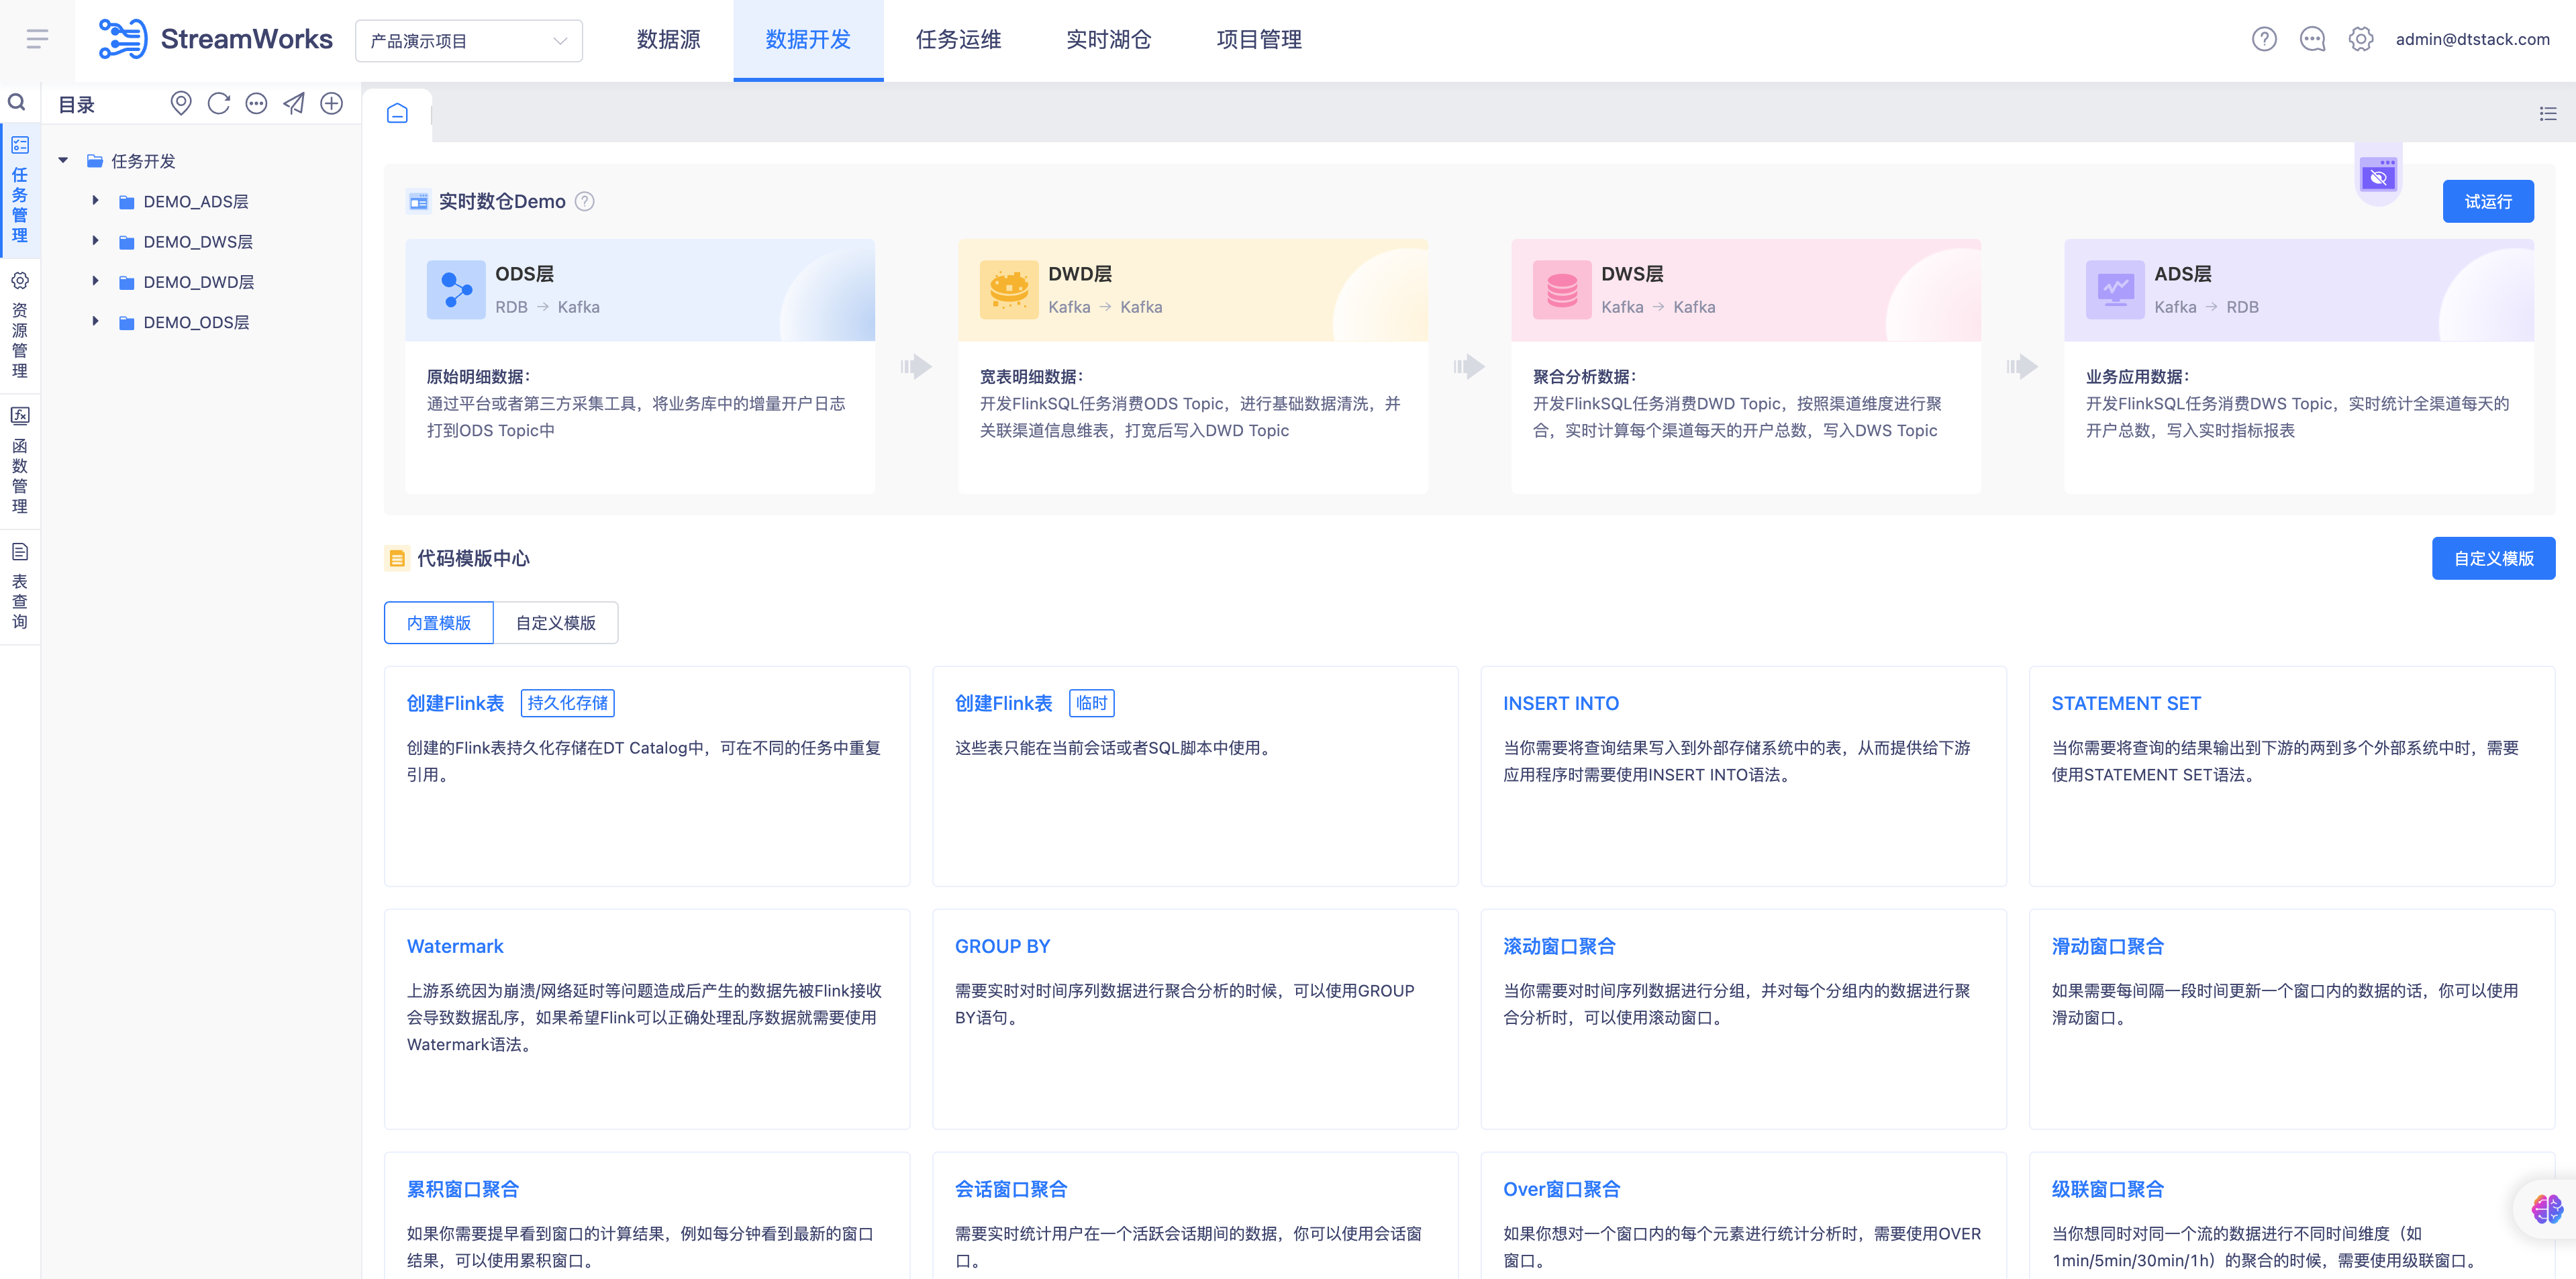Open 实时湖仓 in the top menu

pyautogui.click(x=1108, y=40)
